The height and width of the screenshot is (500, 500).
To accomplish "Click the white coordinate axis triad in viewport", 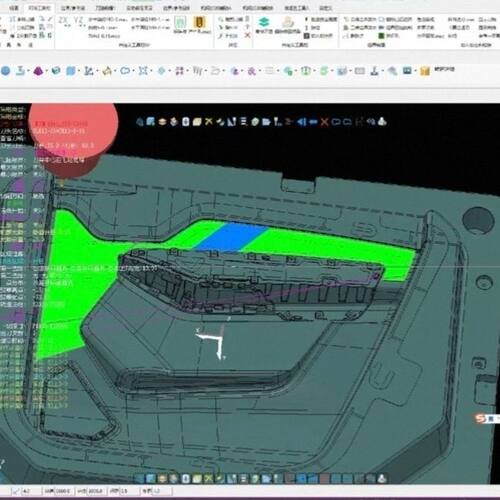I will pos(212,343).
